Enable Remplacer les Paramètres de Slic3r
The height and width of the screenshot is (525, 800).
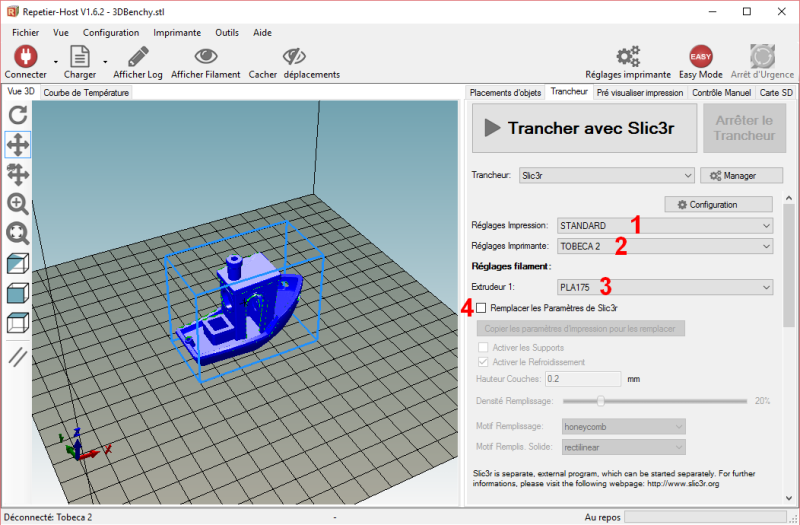coord(482,308)
